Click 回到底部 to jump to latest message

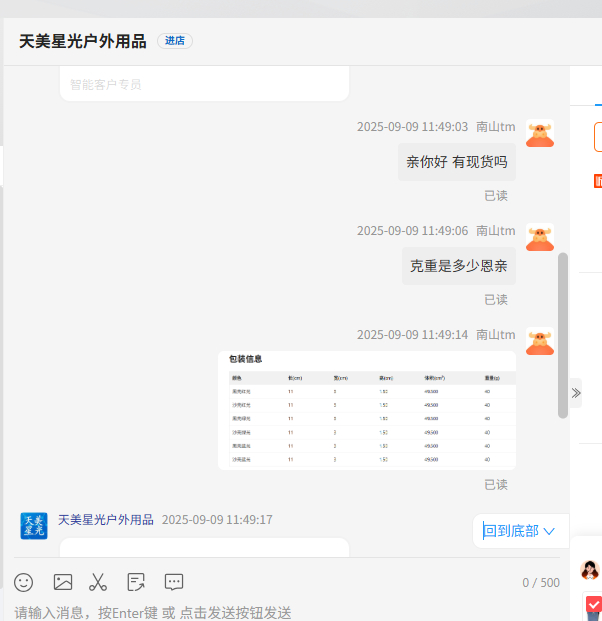coord(519,531)
